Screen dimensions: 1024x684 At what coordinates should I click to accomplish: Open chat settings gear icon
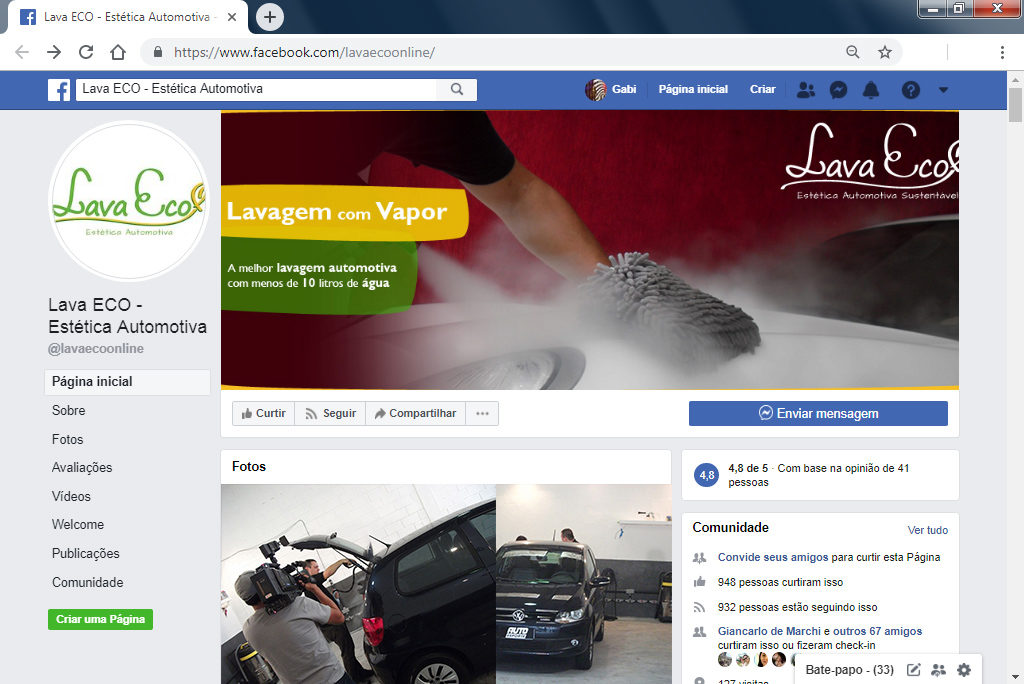click(x=964, y=670)
